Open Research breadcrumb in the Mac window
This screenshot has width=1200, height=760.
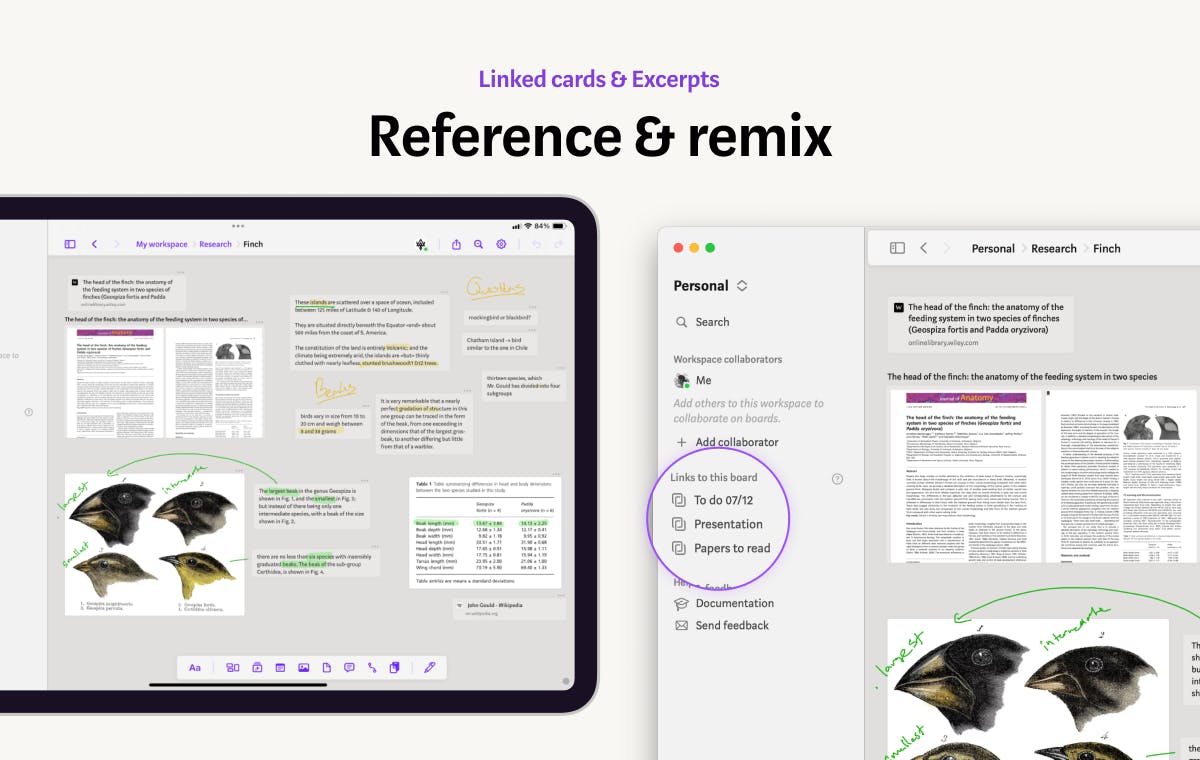pyautogui.click(x=1054, y=249)
